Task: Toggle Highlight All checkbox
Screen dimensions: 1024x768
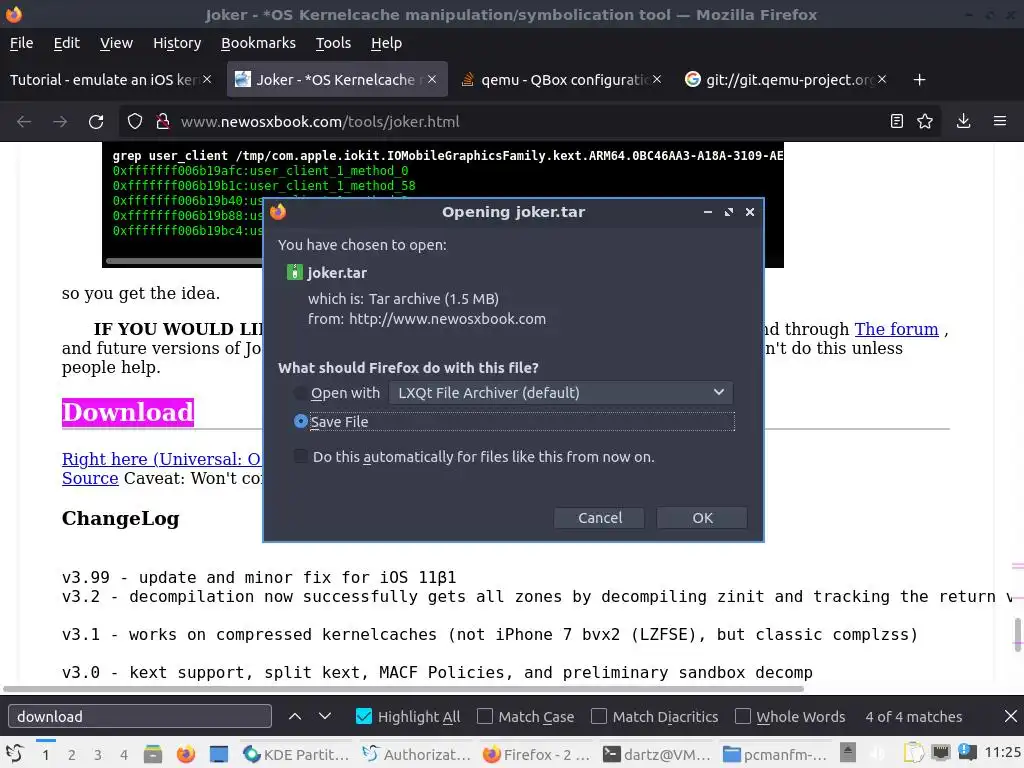Action: pos(364,716)
